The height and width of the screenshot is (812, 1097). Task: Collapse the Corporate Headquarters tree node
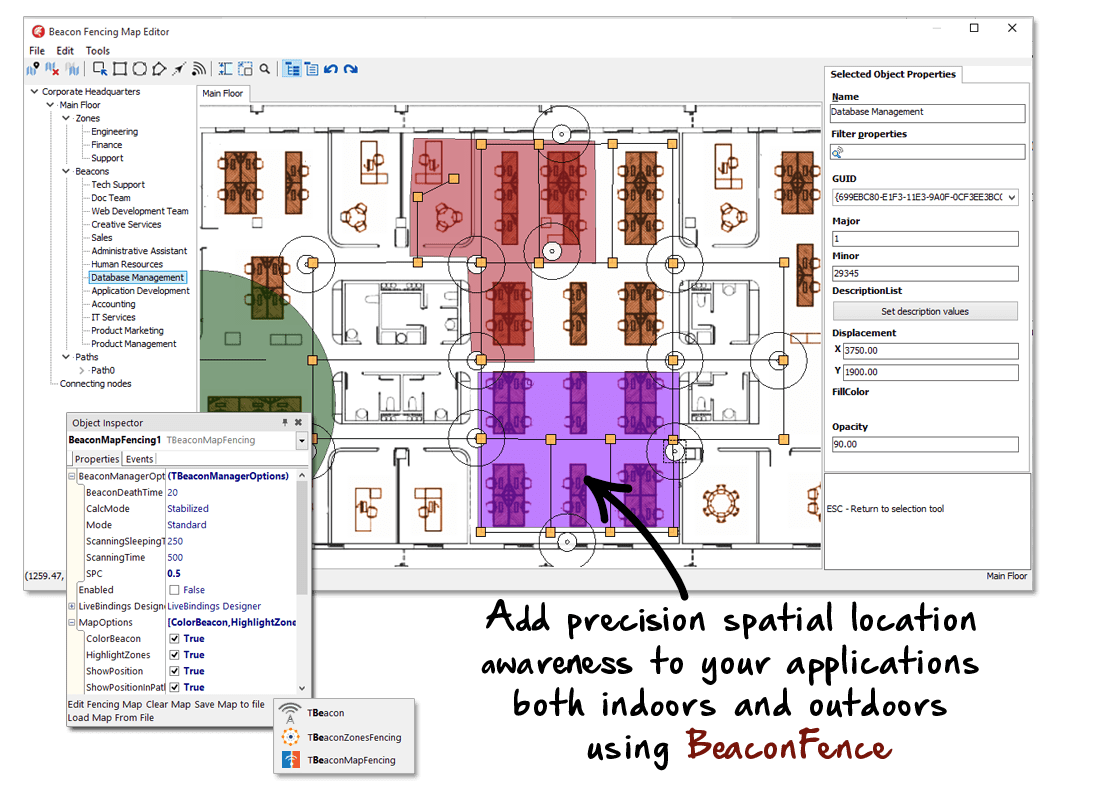34,92
